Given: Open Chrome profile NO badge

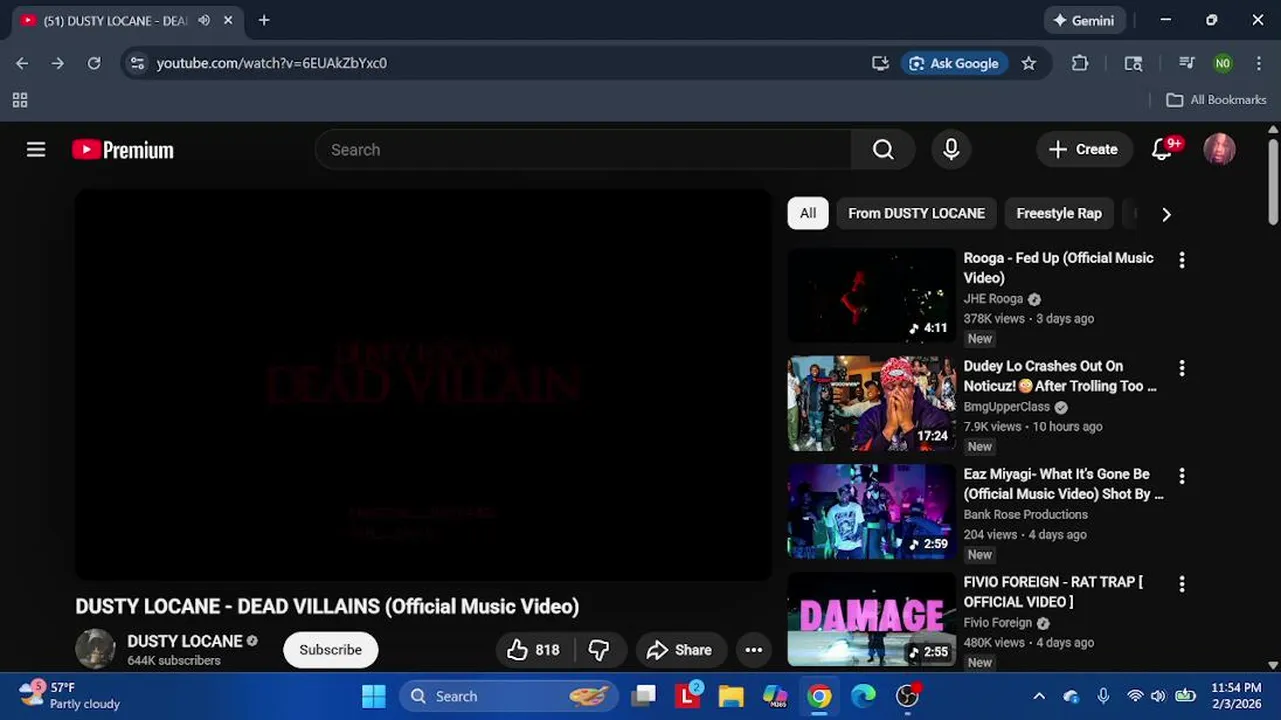Looking at the screenshot, I should click(x=1223, y=63).
